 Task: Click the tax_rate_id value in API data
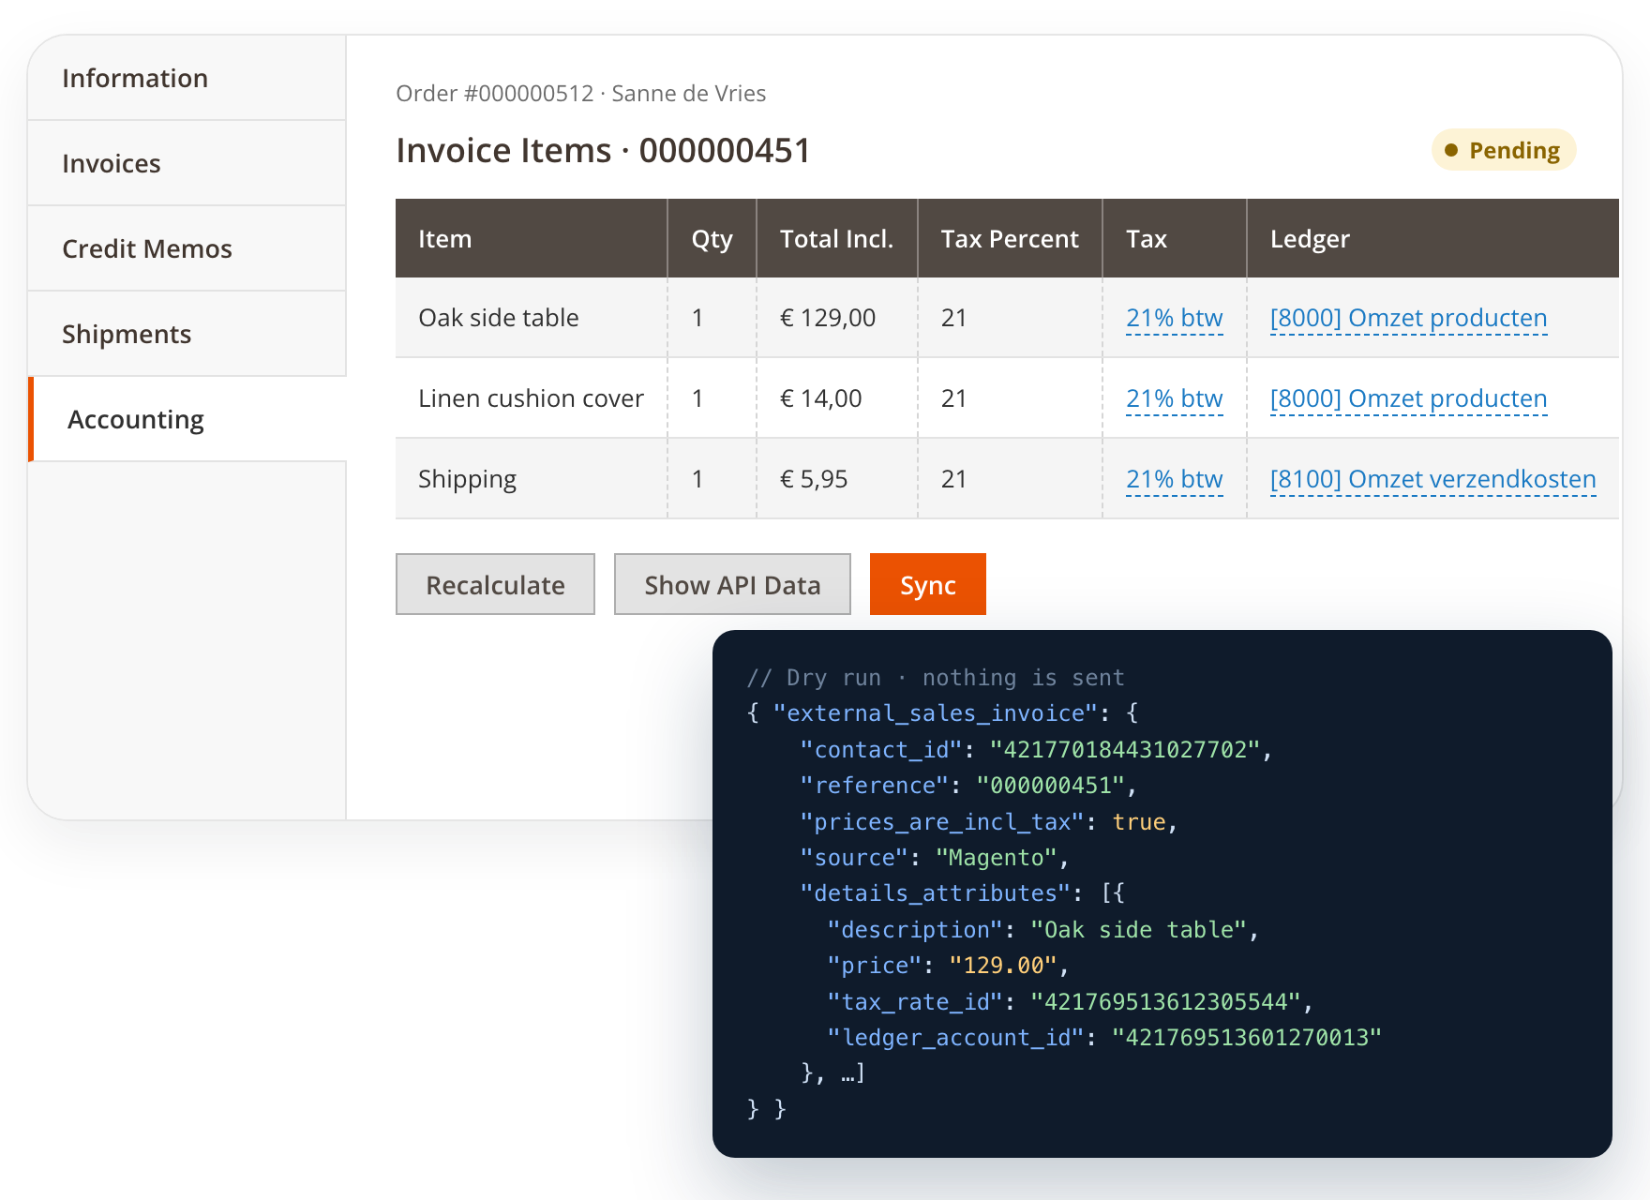(x=1166, y=1002)
